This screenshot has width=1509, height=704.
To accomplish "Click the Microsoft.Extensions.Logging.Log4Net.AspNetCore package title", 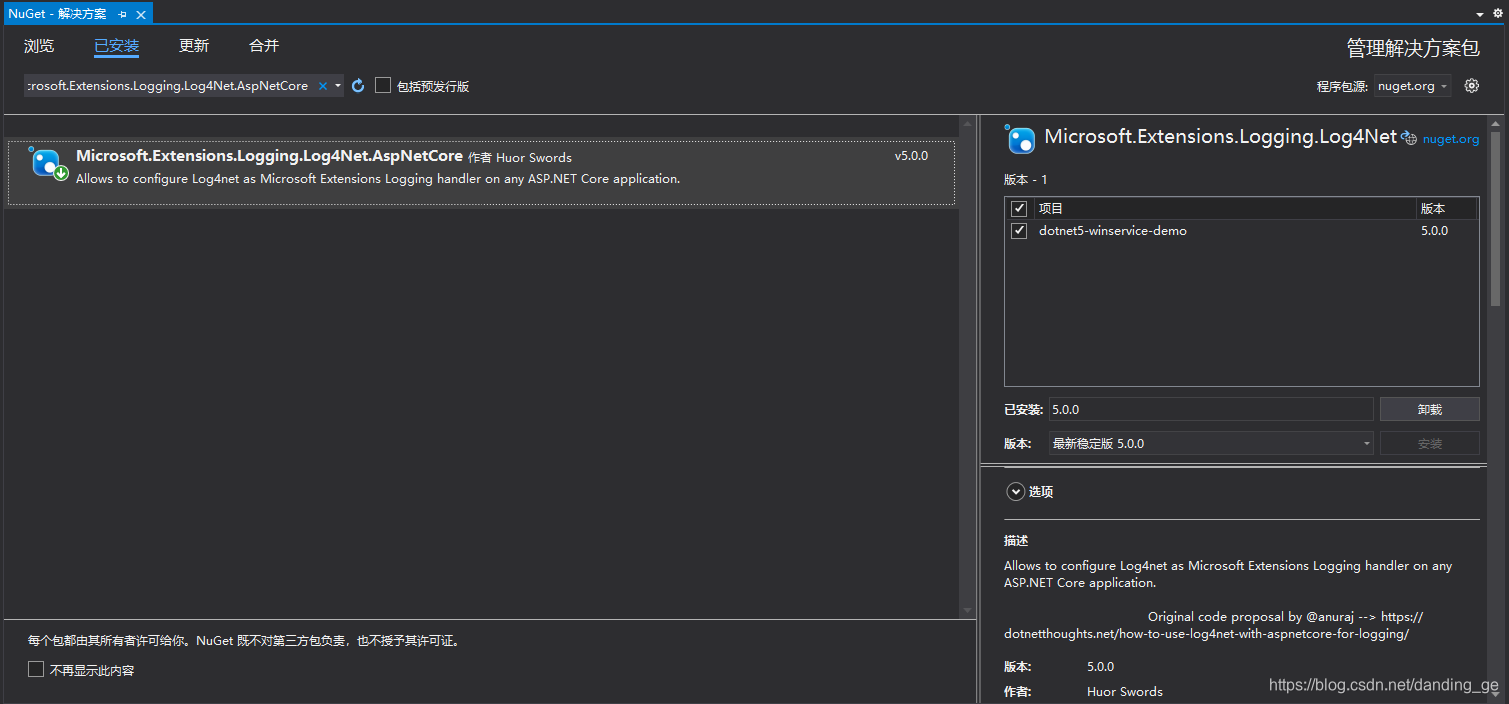I will pyautogui.click(x=269, y=156).
